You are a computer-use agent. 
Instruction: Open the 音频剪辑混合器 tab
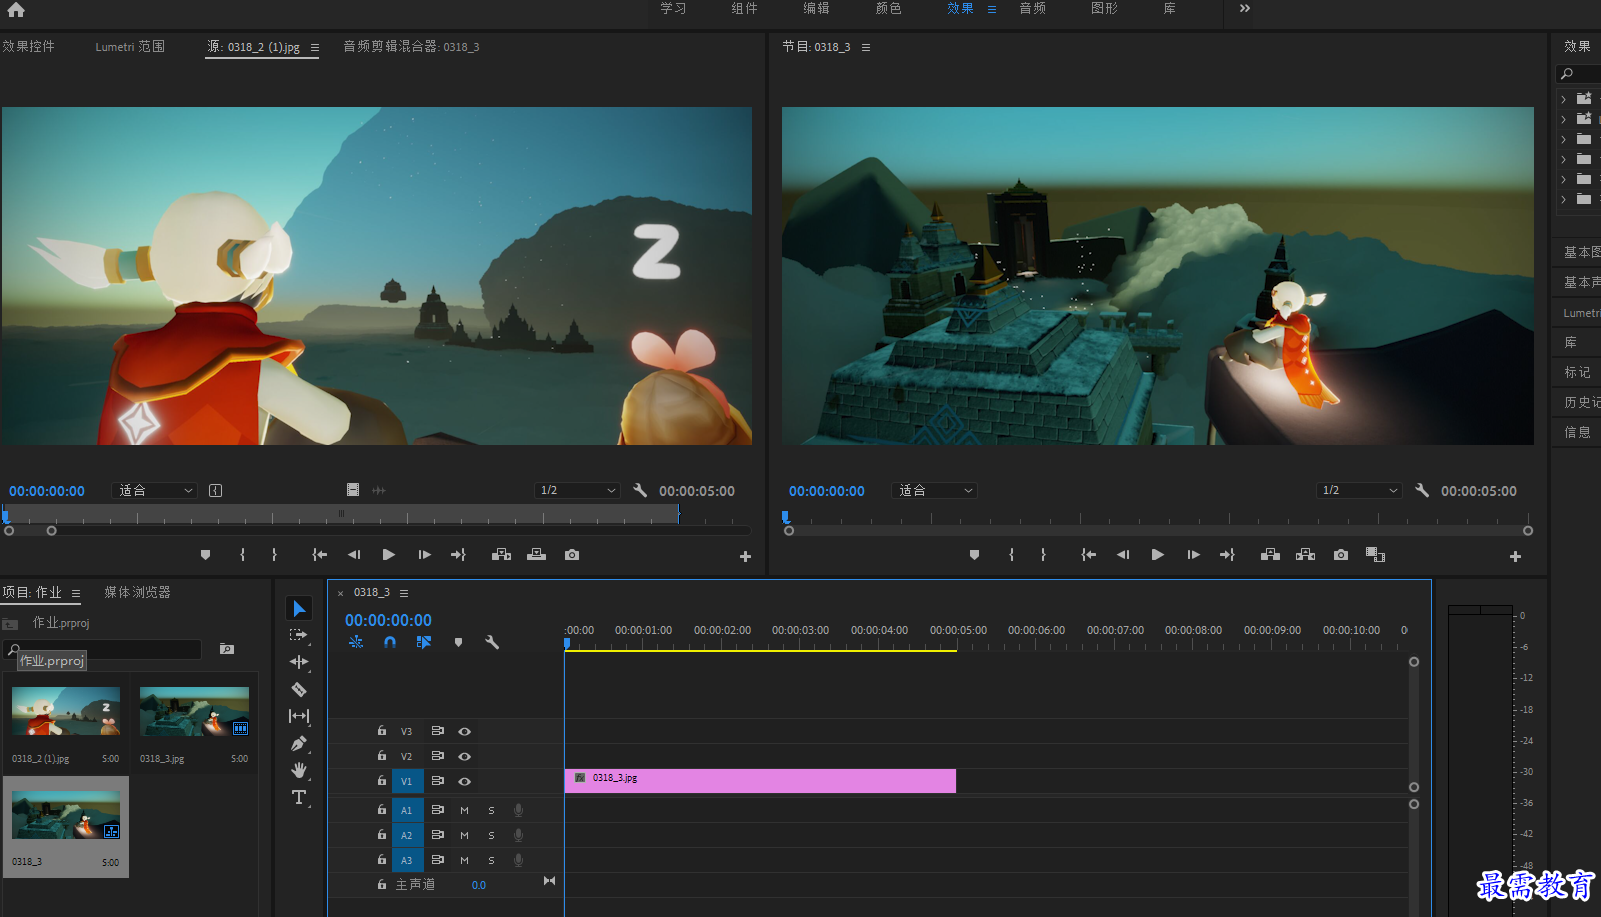pos(411,47)
